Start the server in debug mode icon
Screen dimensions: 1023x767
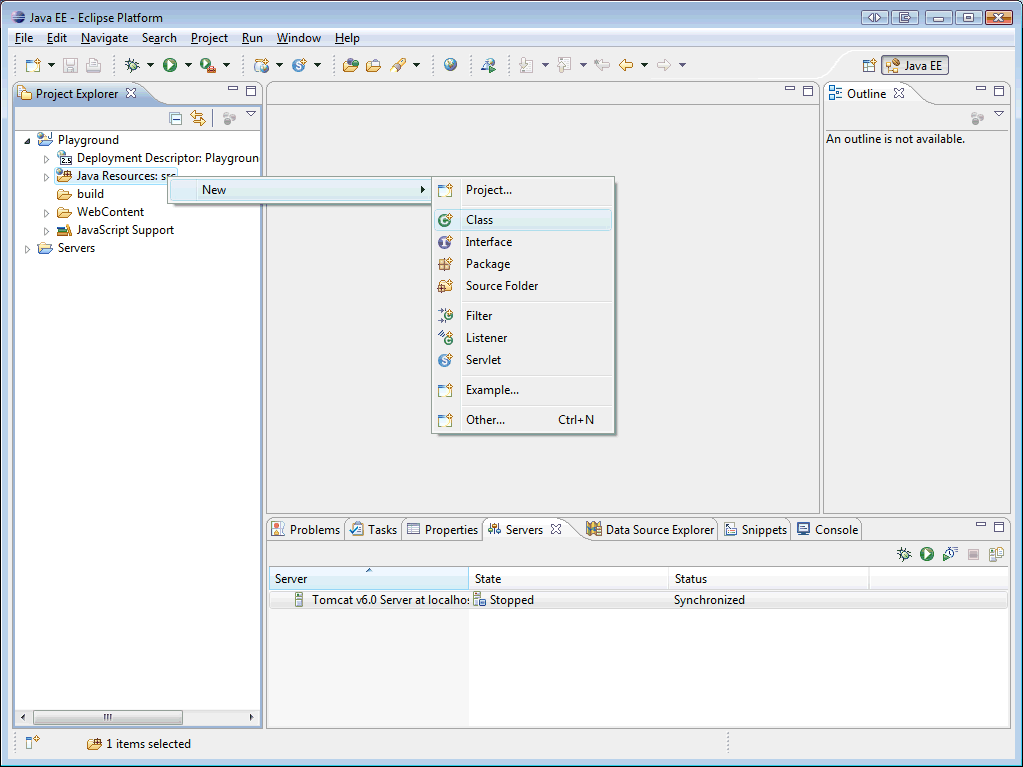coord(904,554)
